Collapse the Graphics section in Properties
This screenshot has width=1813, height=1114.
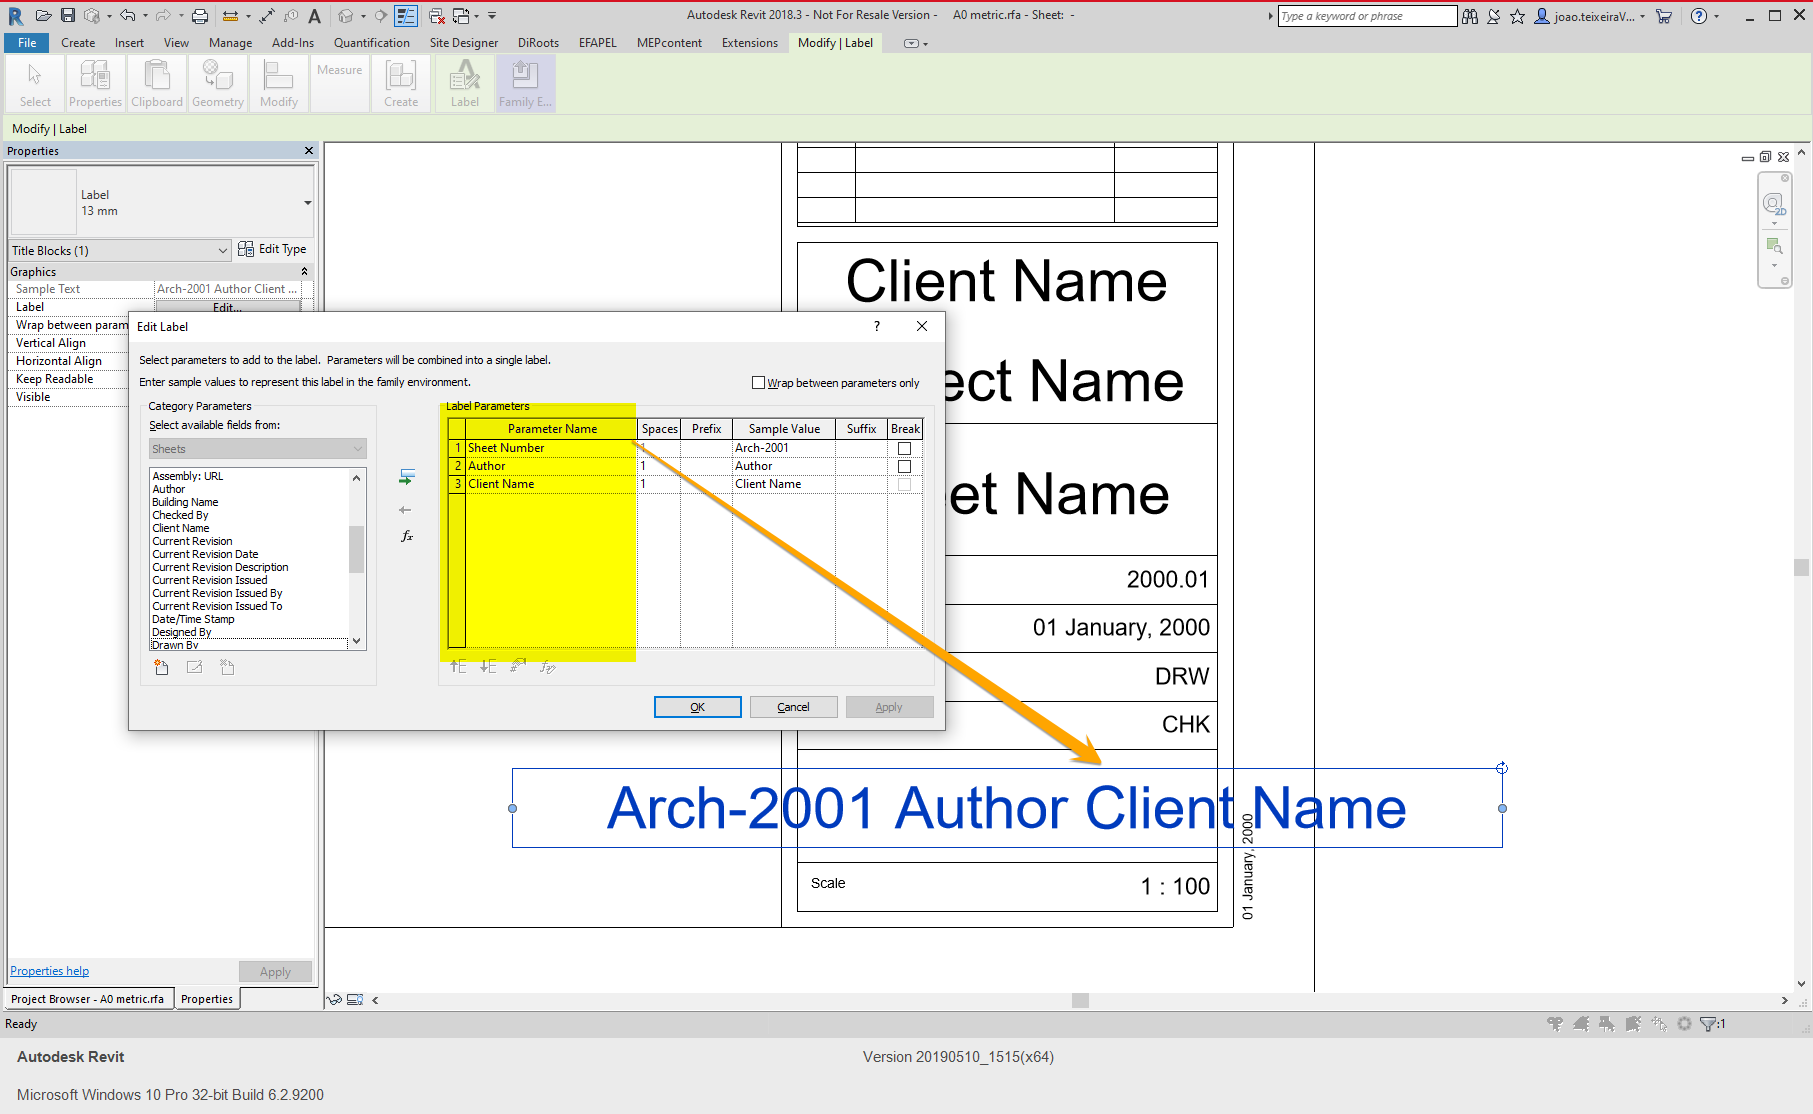(x=305, y=271)
